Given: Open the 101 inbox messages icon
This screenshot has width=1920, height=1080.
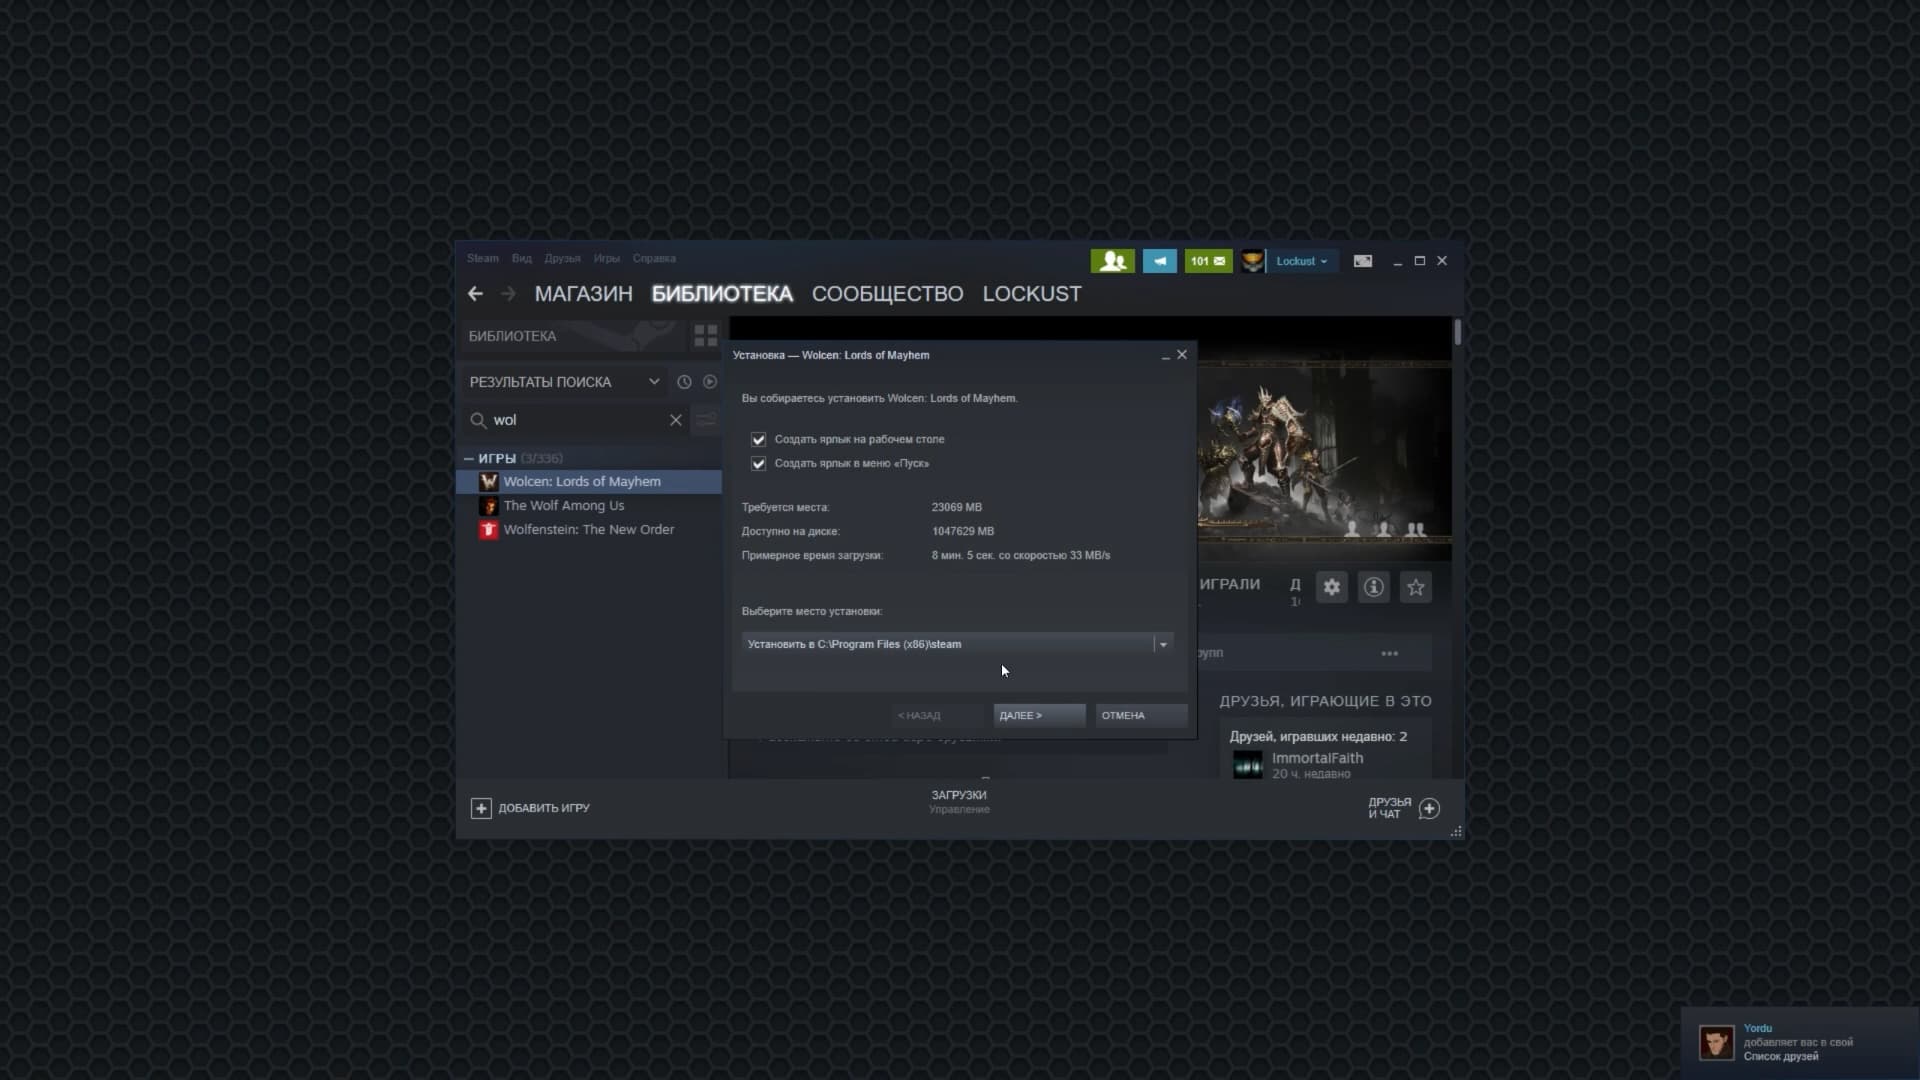Looking at the screenshot, I should tap(1208, 261).
